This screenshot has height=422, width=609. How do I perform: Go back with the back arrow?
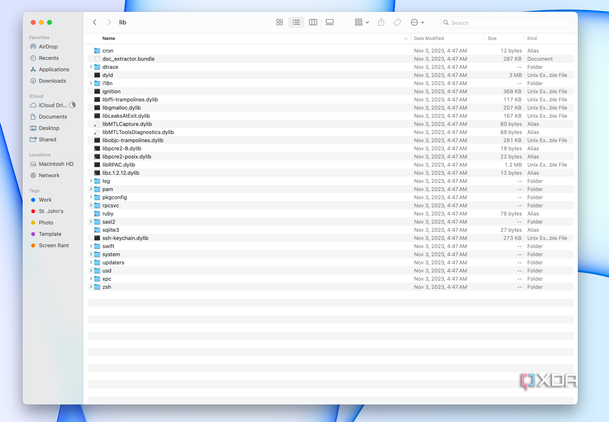pos(95,23)
